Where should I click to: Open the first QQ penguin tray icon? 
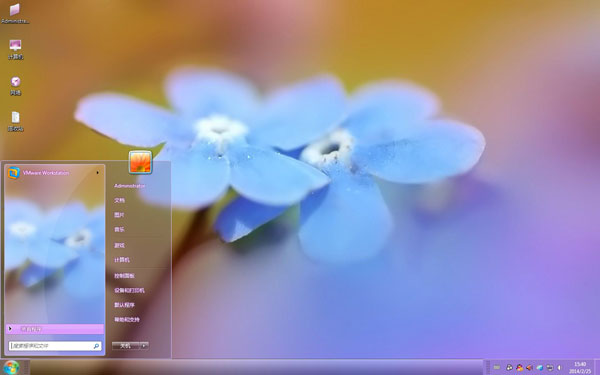click(509, 368)
